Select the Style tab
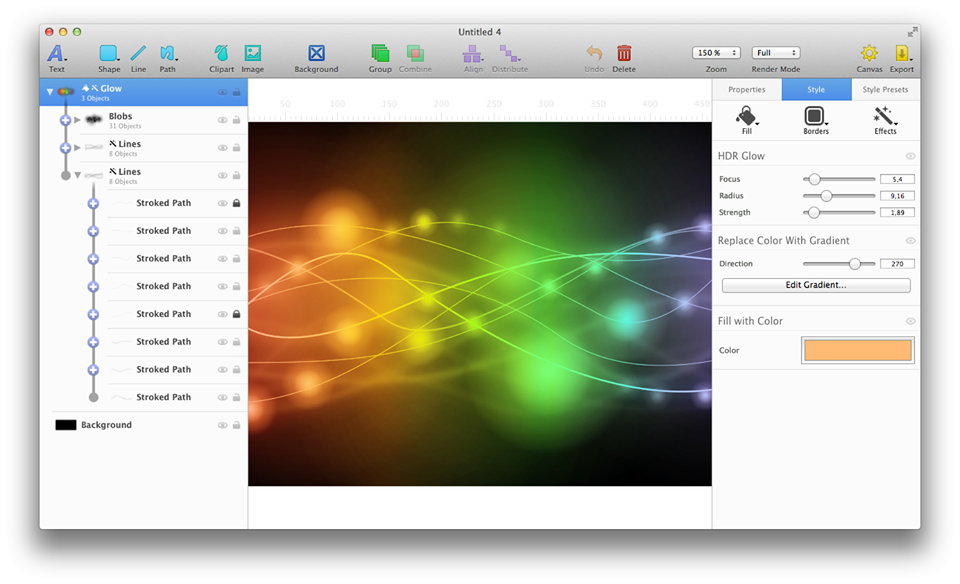 tap(816, 89)
